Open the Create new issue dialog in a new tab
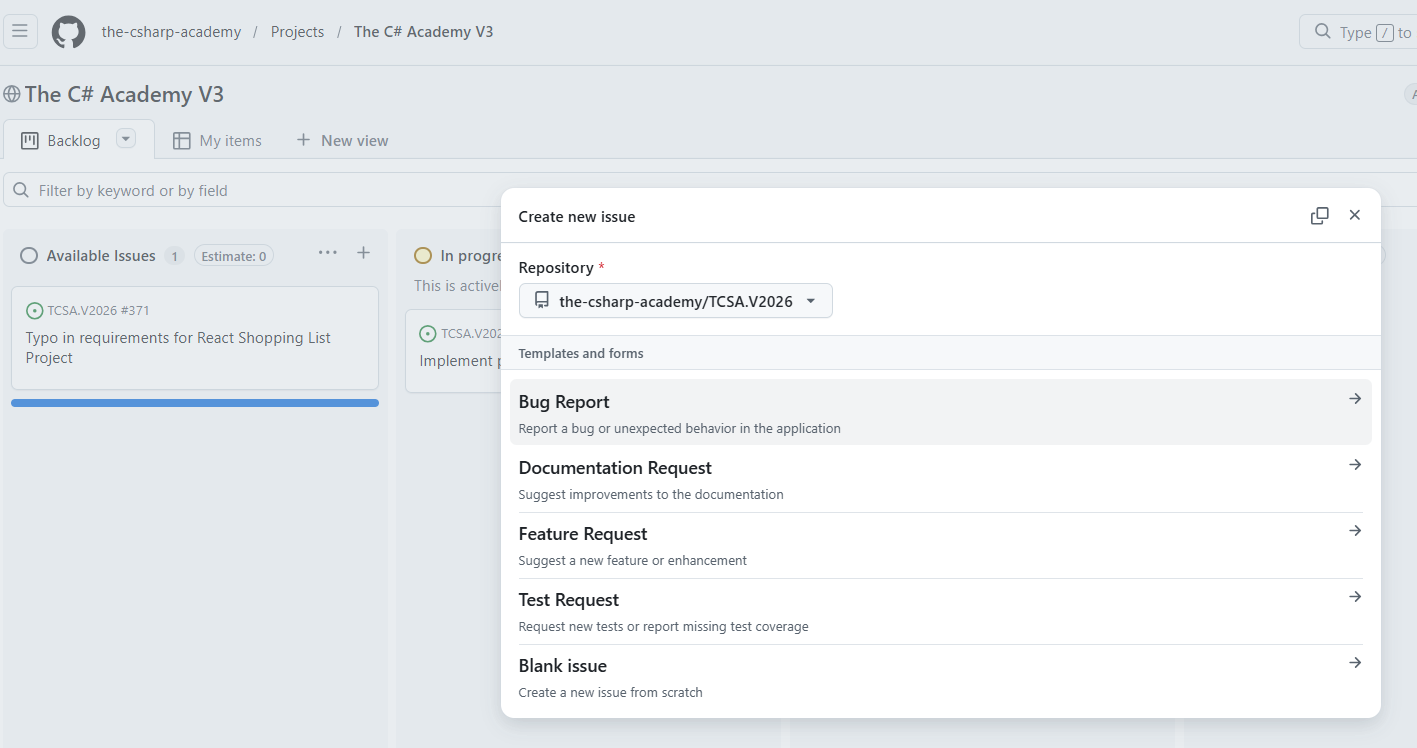The image size is (1417, 748). pyautogui.click(x=1320, y=216)
